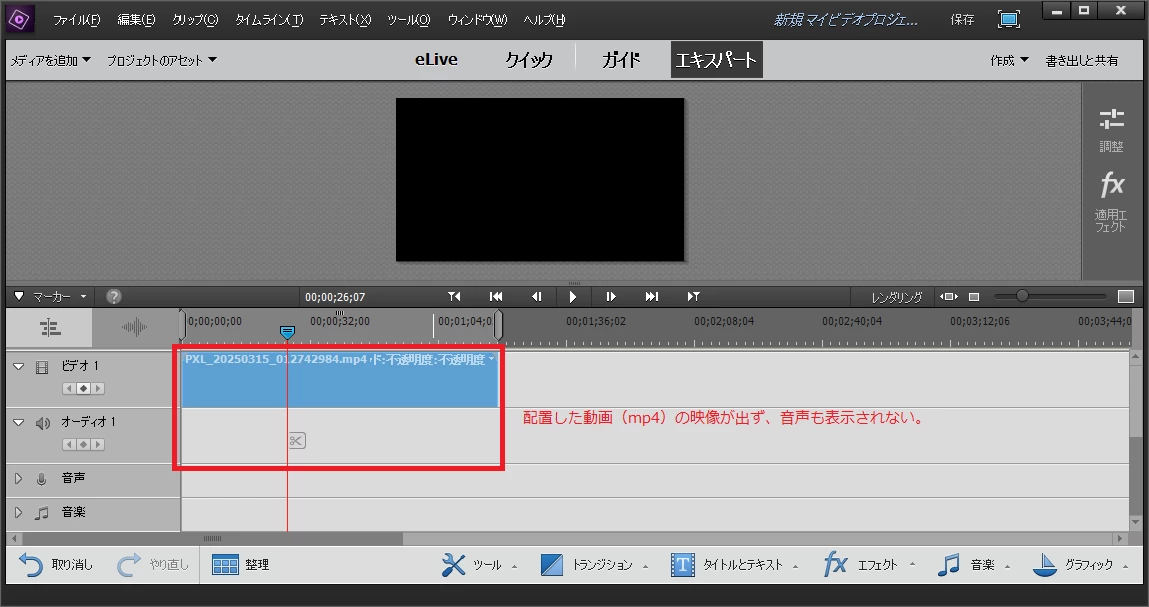Screen dimensions: 1149x607
Task: Open the ツール panel in bottom bar
Action: coord(479,564)
